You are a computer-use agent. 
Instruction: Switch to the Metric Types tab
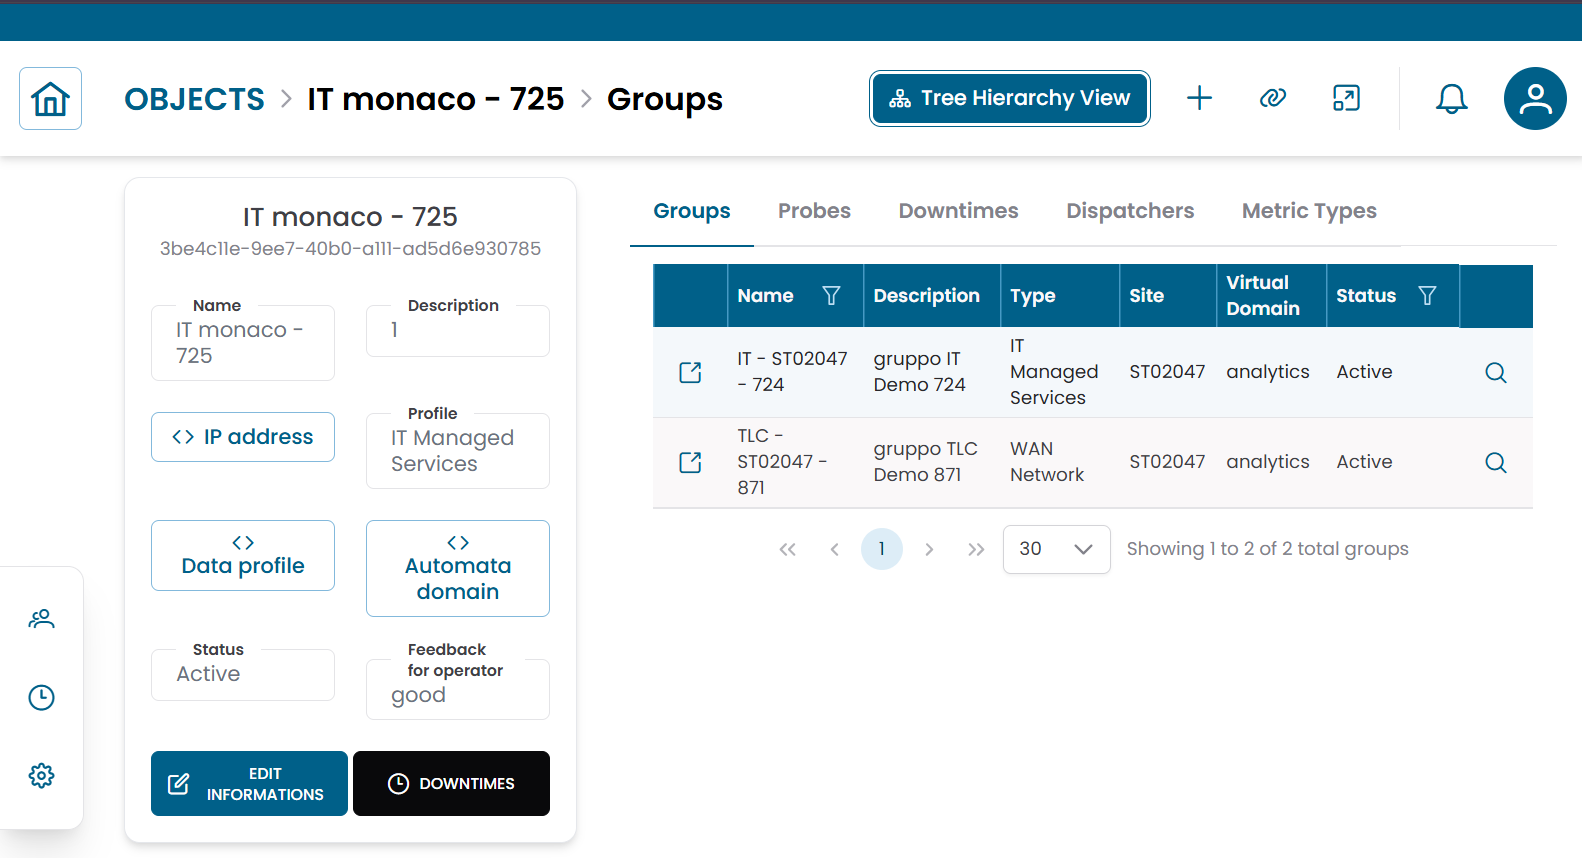pyautogui.click(x=1309, y=211)
